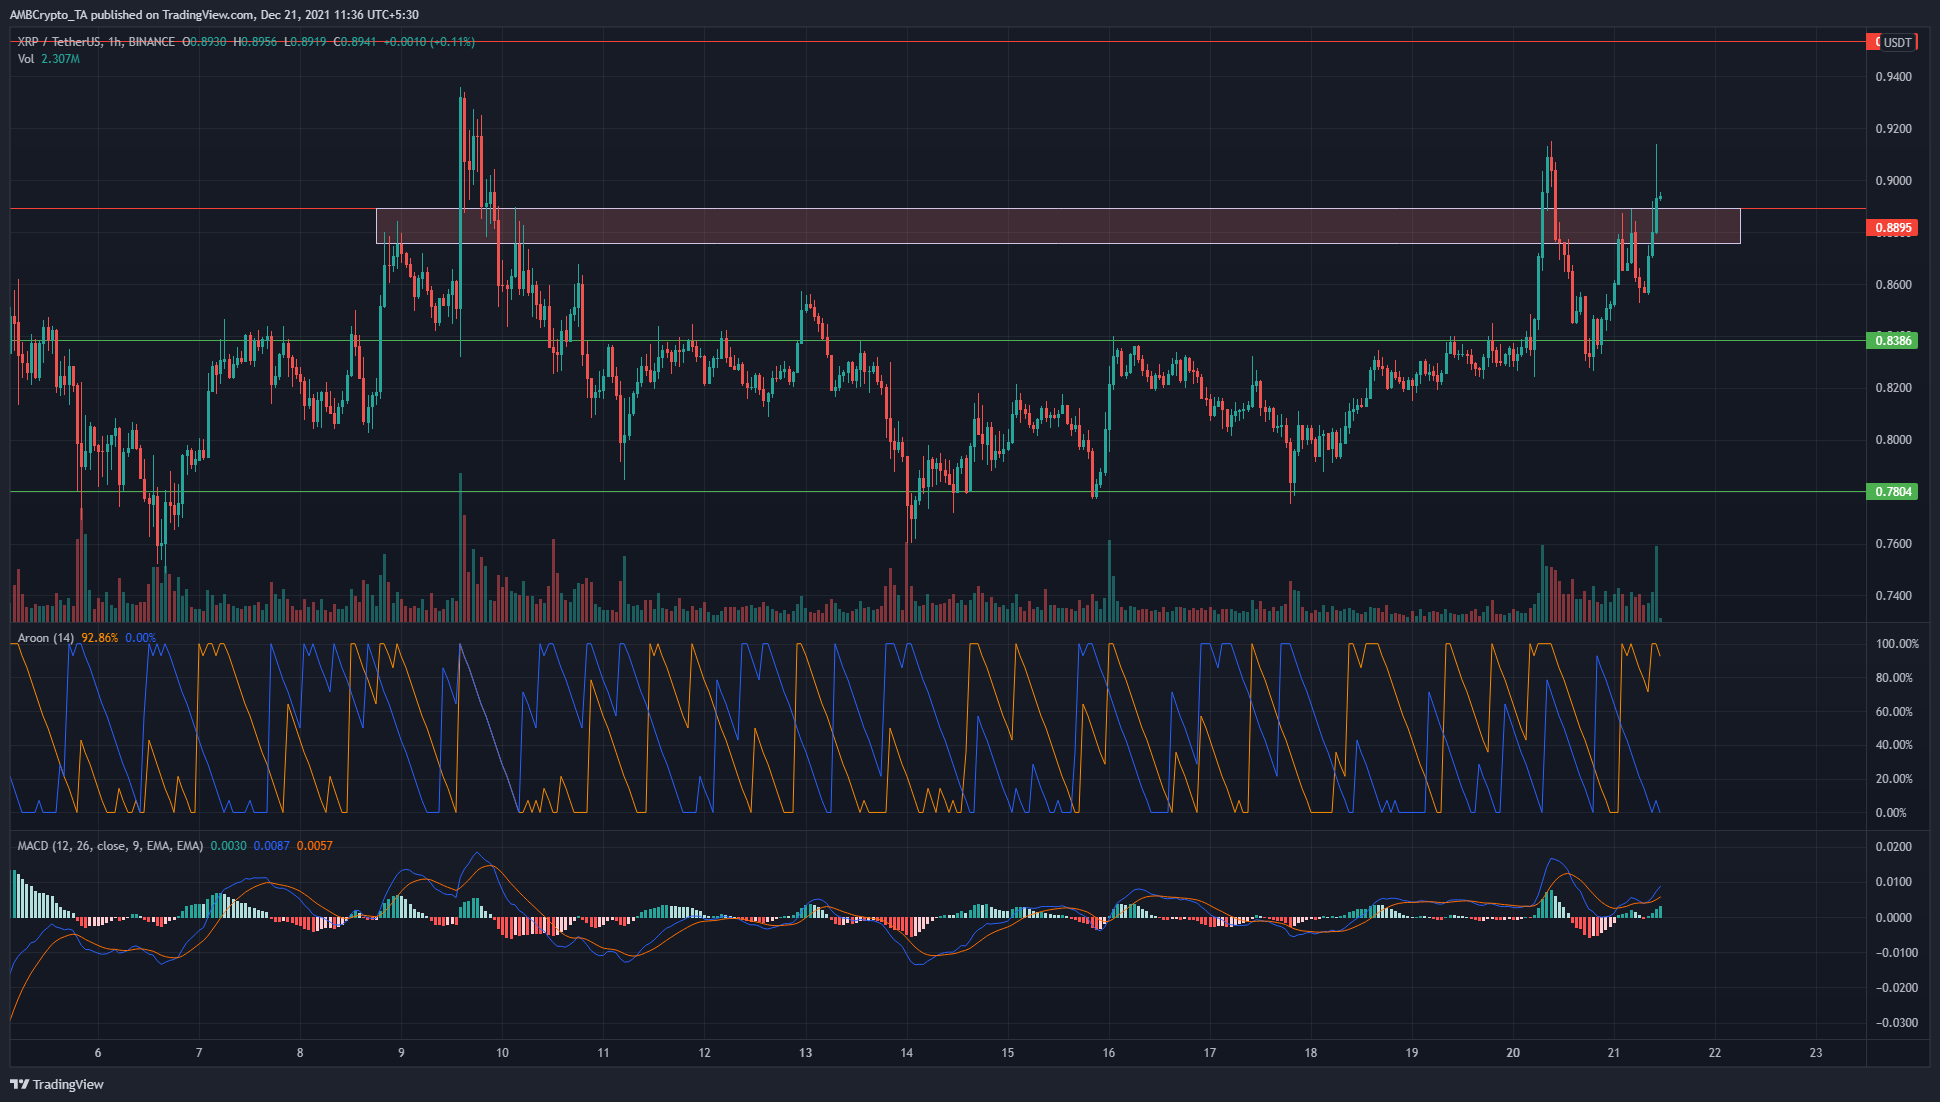Click the 0.9400 price axis value
The image size is (1940, 1102).
(x=1893, y=77)
